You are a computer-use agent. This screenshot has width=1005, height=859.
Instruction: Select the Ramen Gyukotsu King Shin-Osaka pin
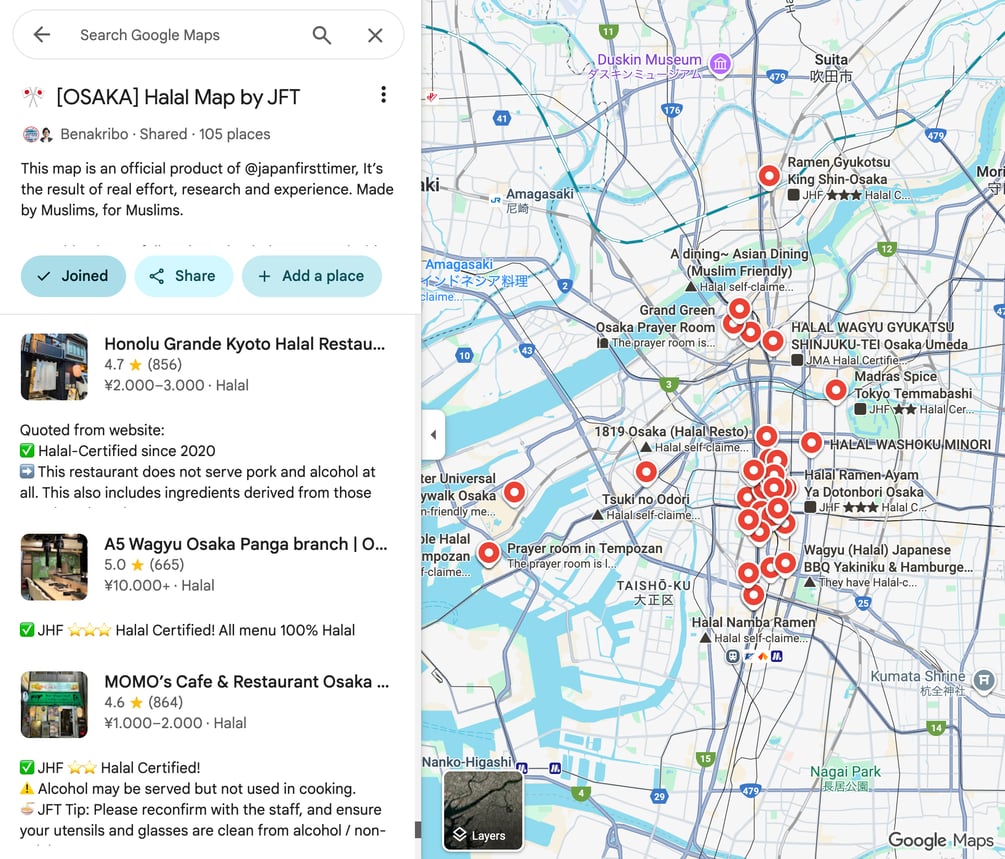click(769, 175)
